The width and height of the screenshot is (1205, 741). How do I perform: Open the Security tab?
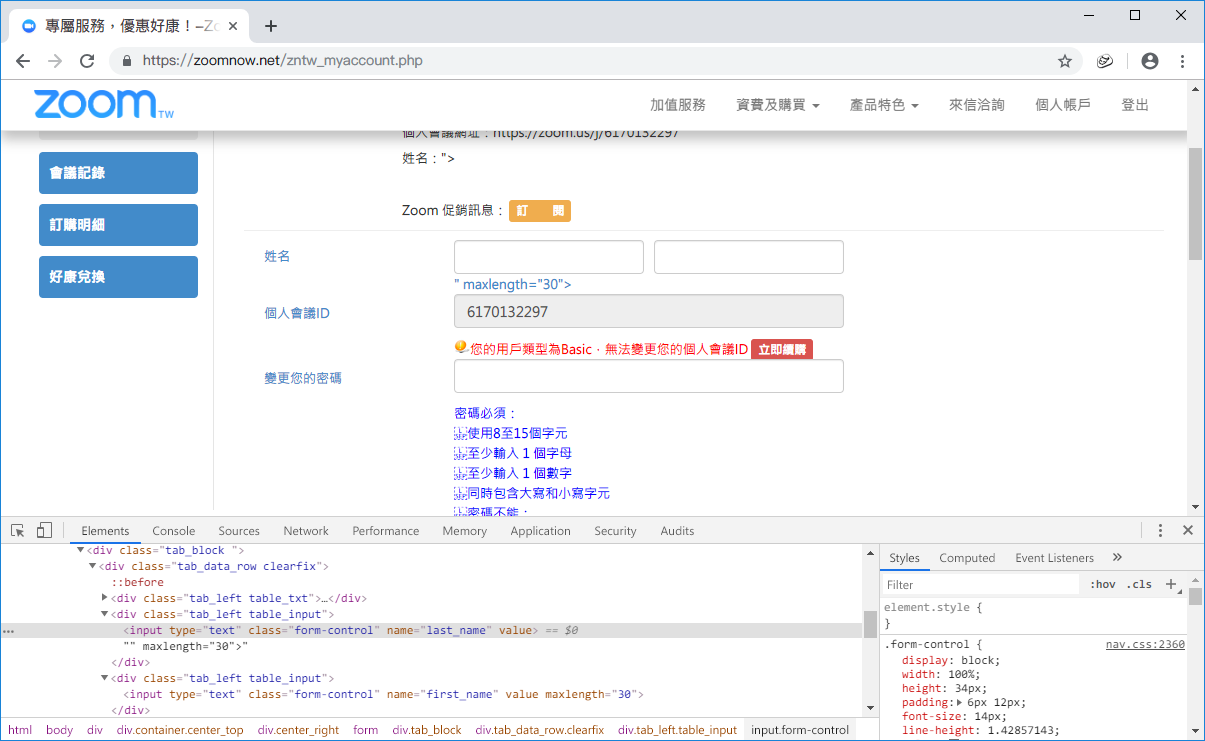tap(615, 531)
